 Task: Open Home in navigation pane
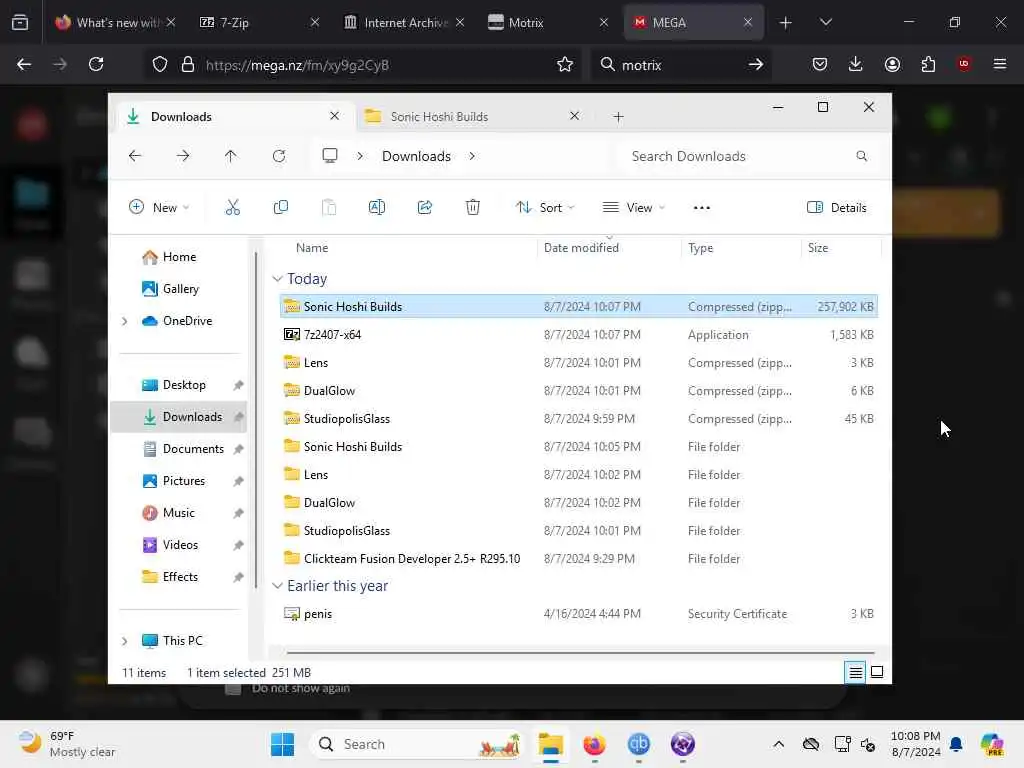(x=179, y=257)
